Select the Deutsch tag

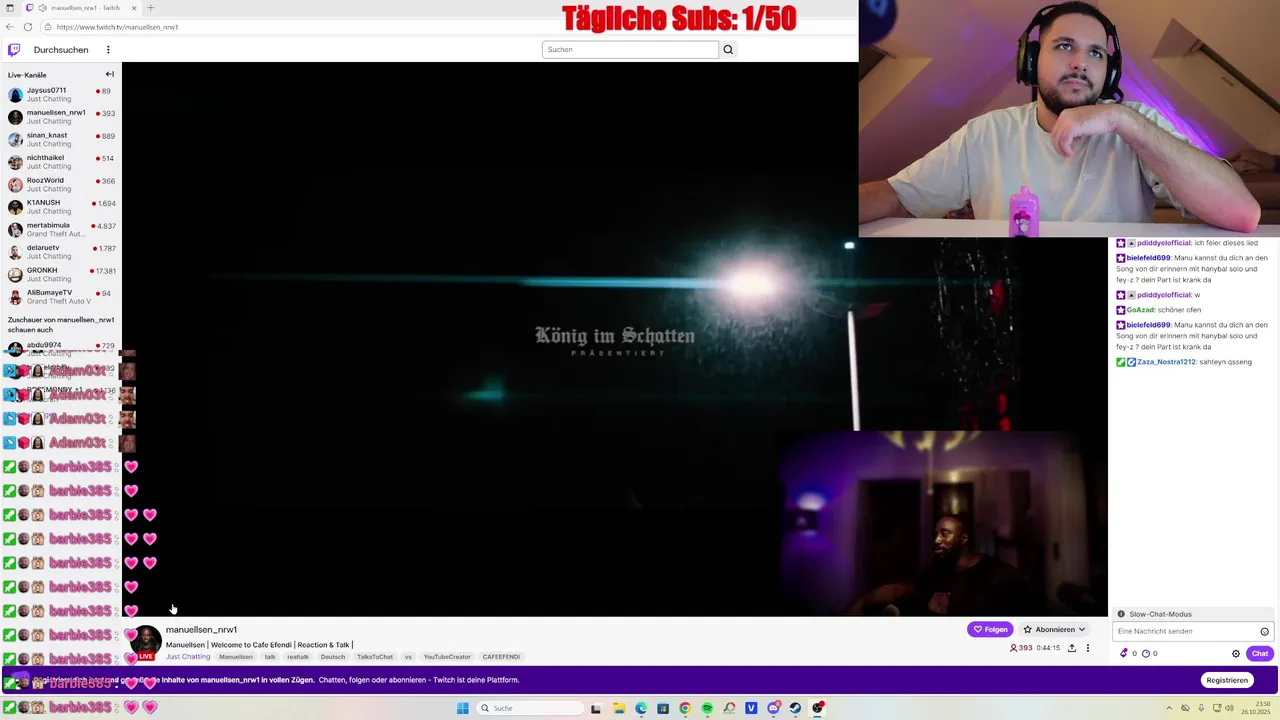[x=333, y=657]
